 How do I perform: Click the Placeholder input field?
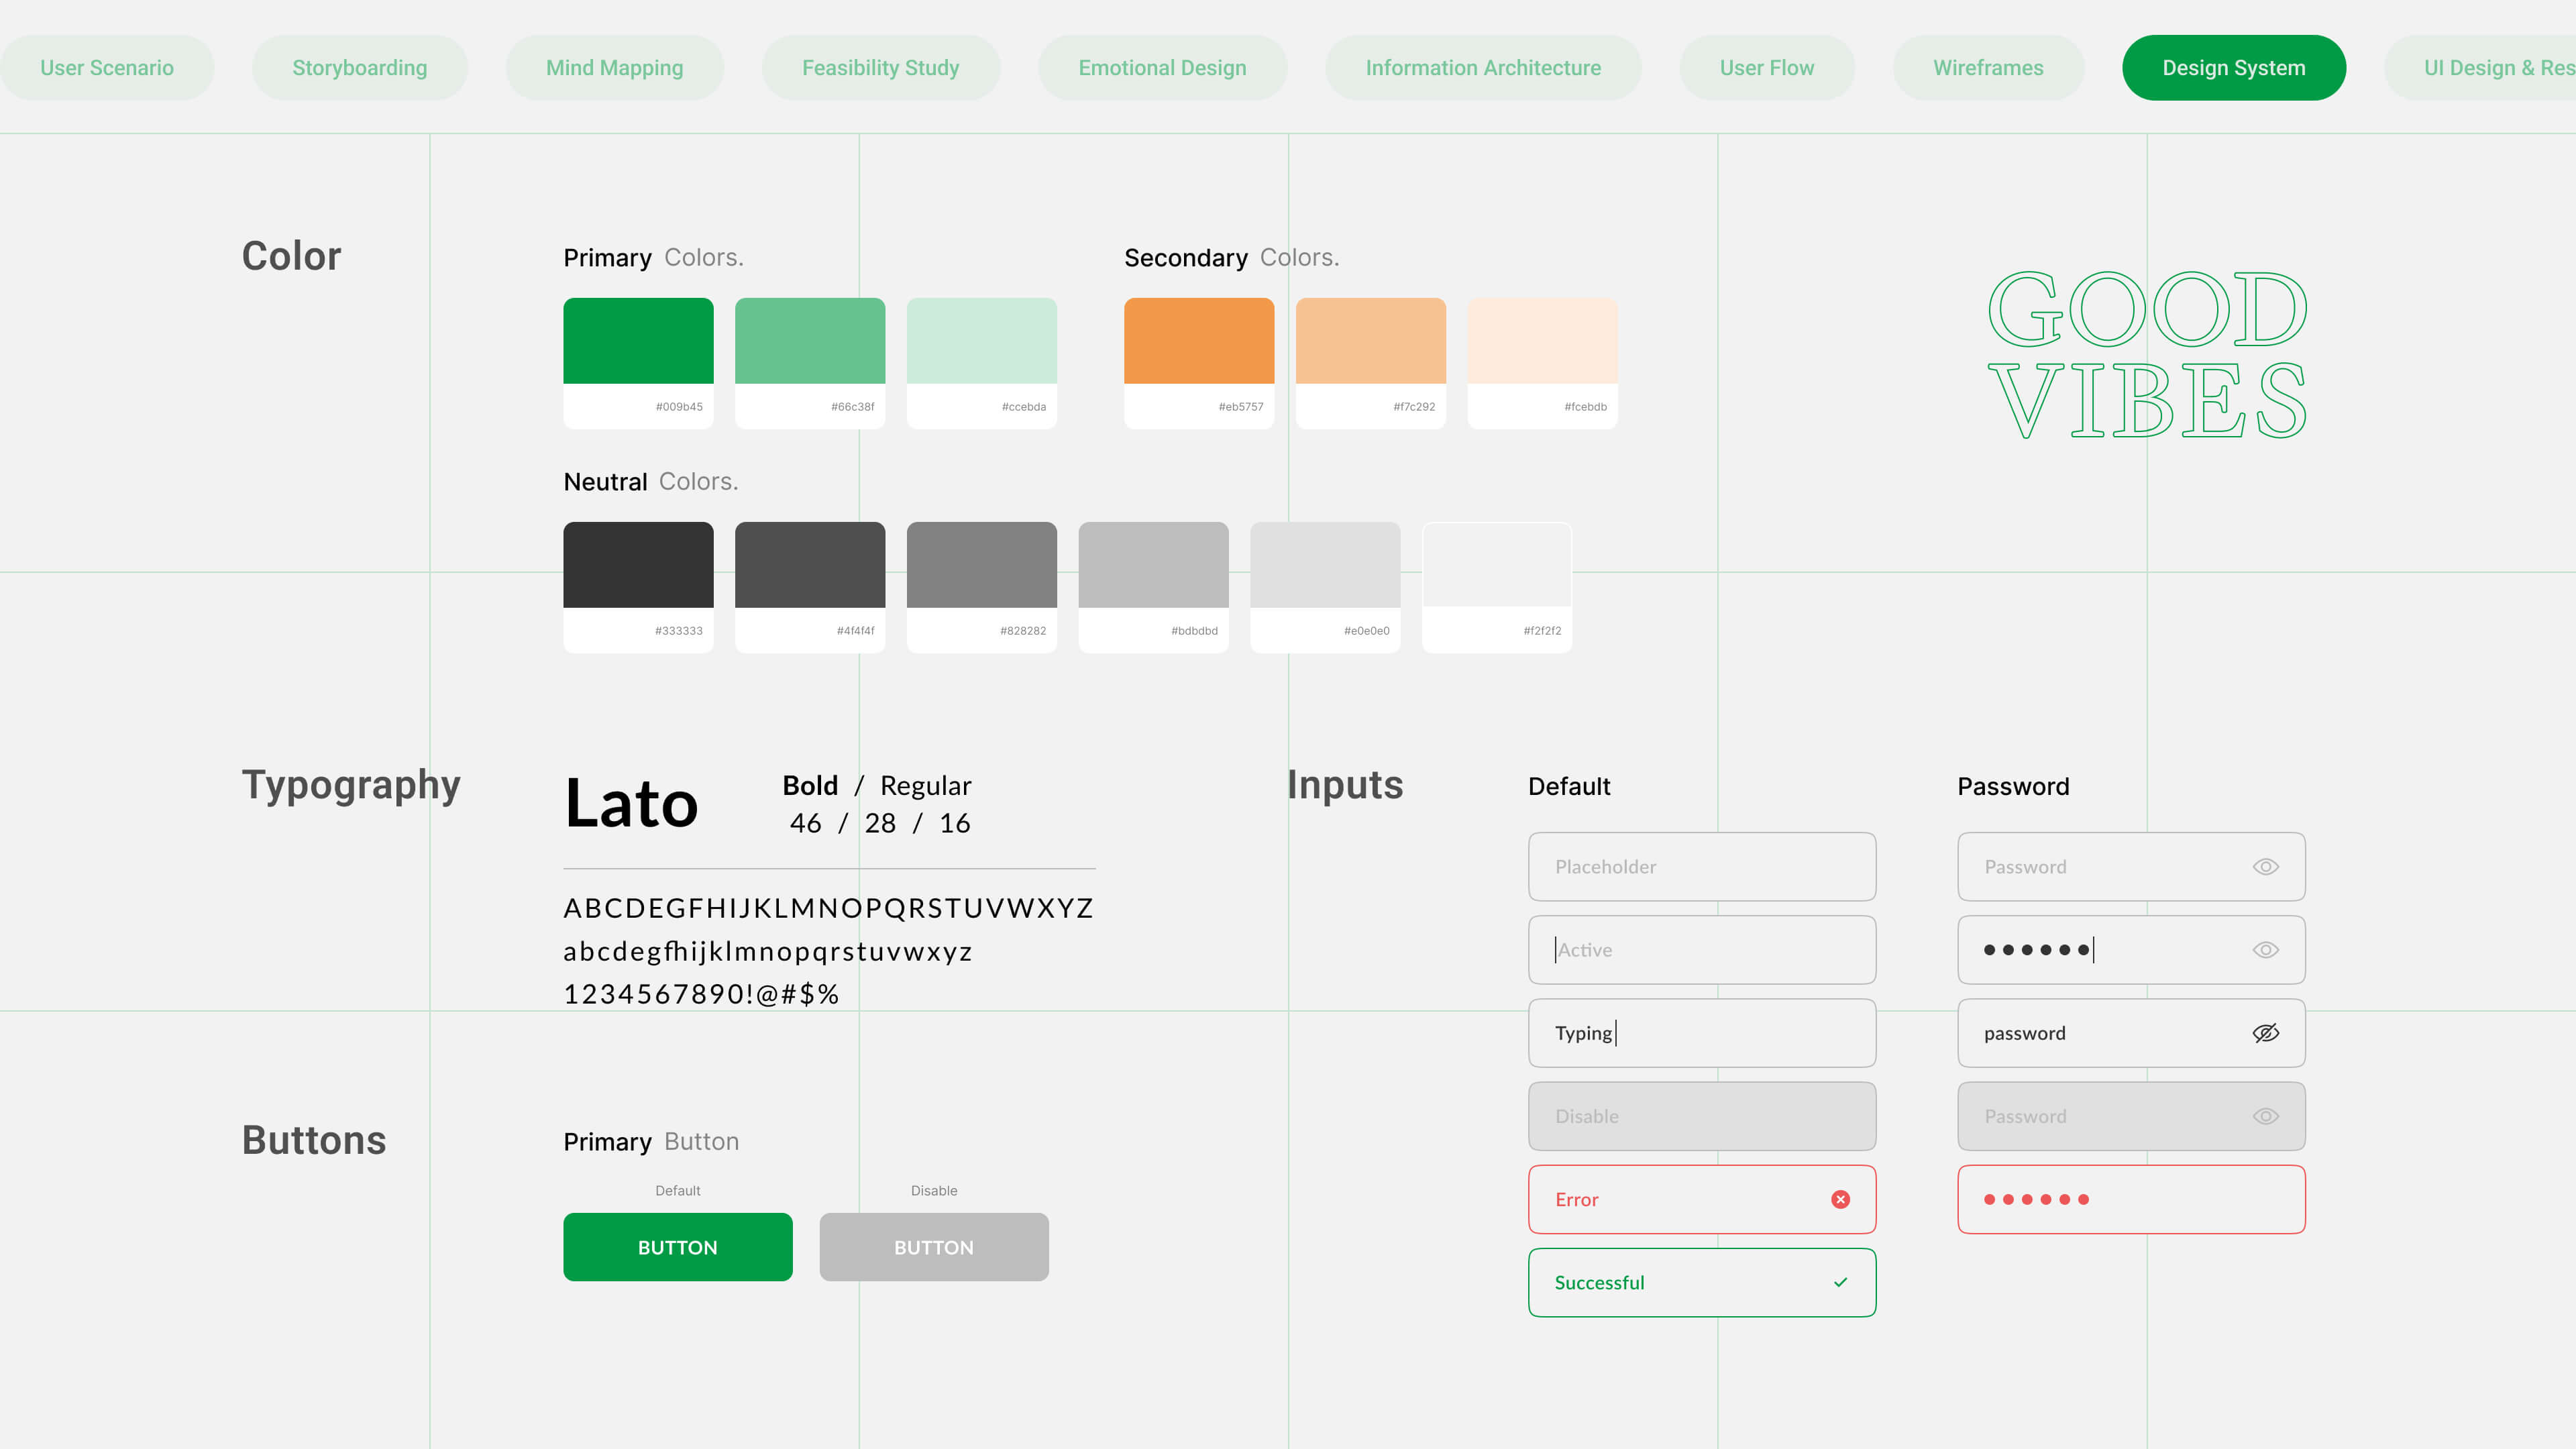[1700, 867]
